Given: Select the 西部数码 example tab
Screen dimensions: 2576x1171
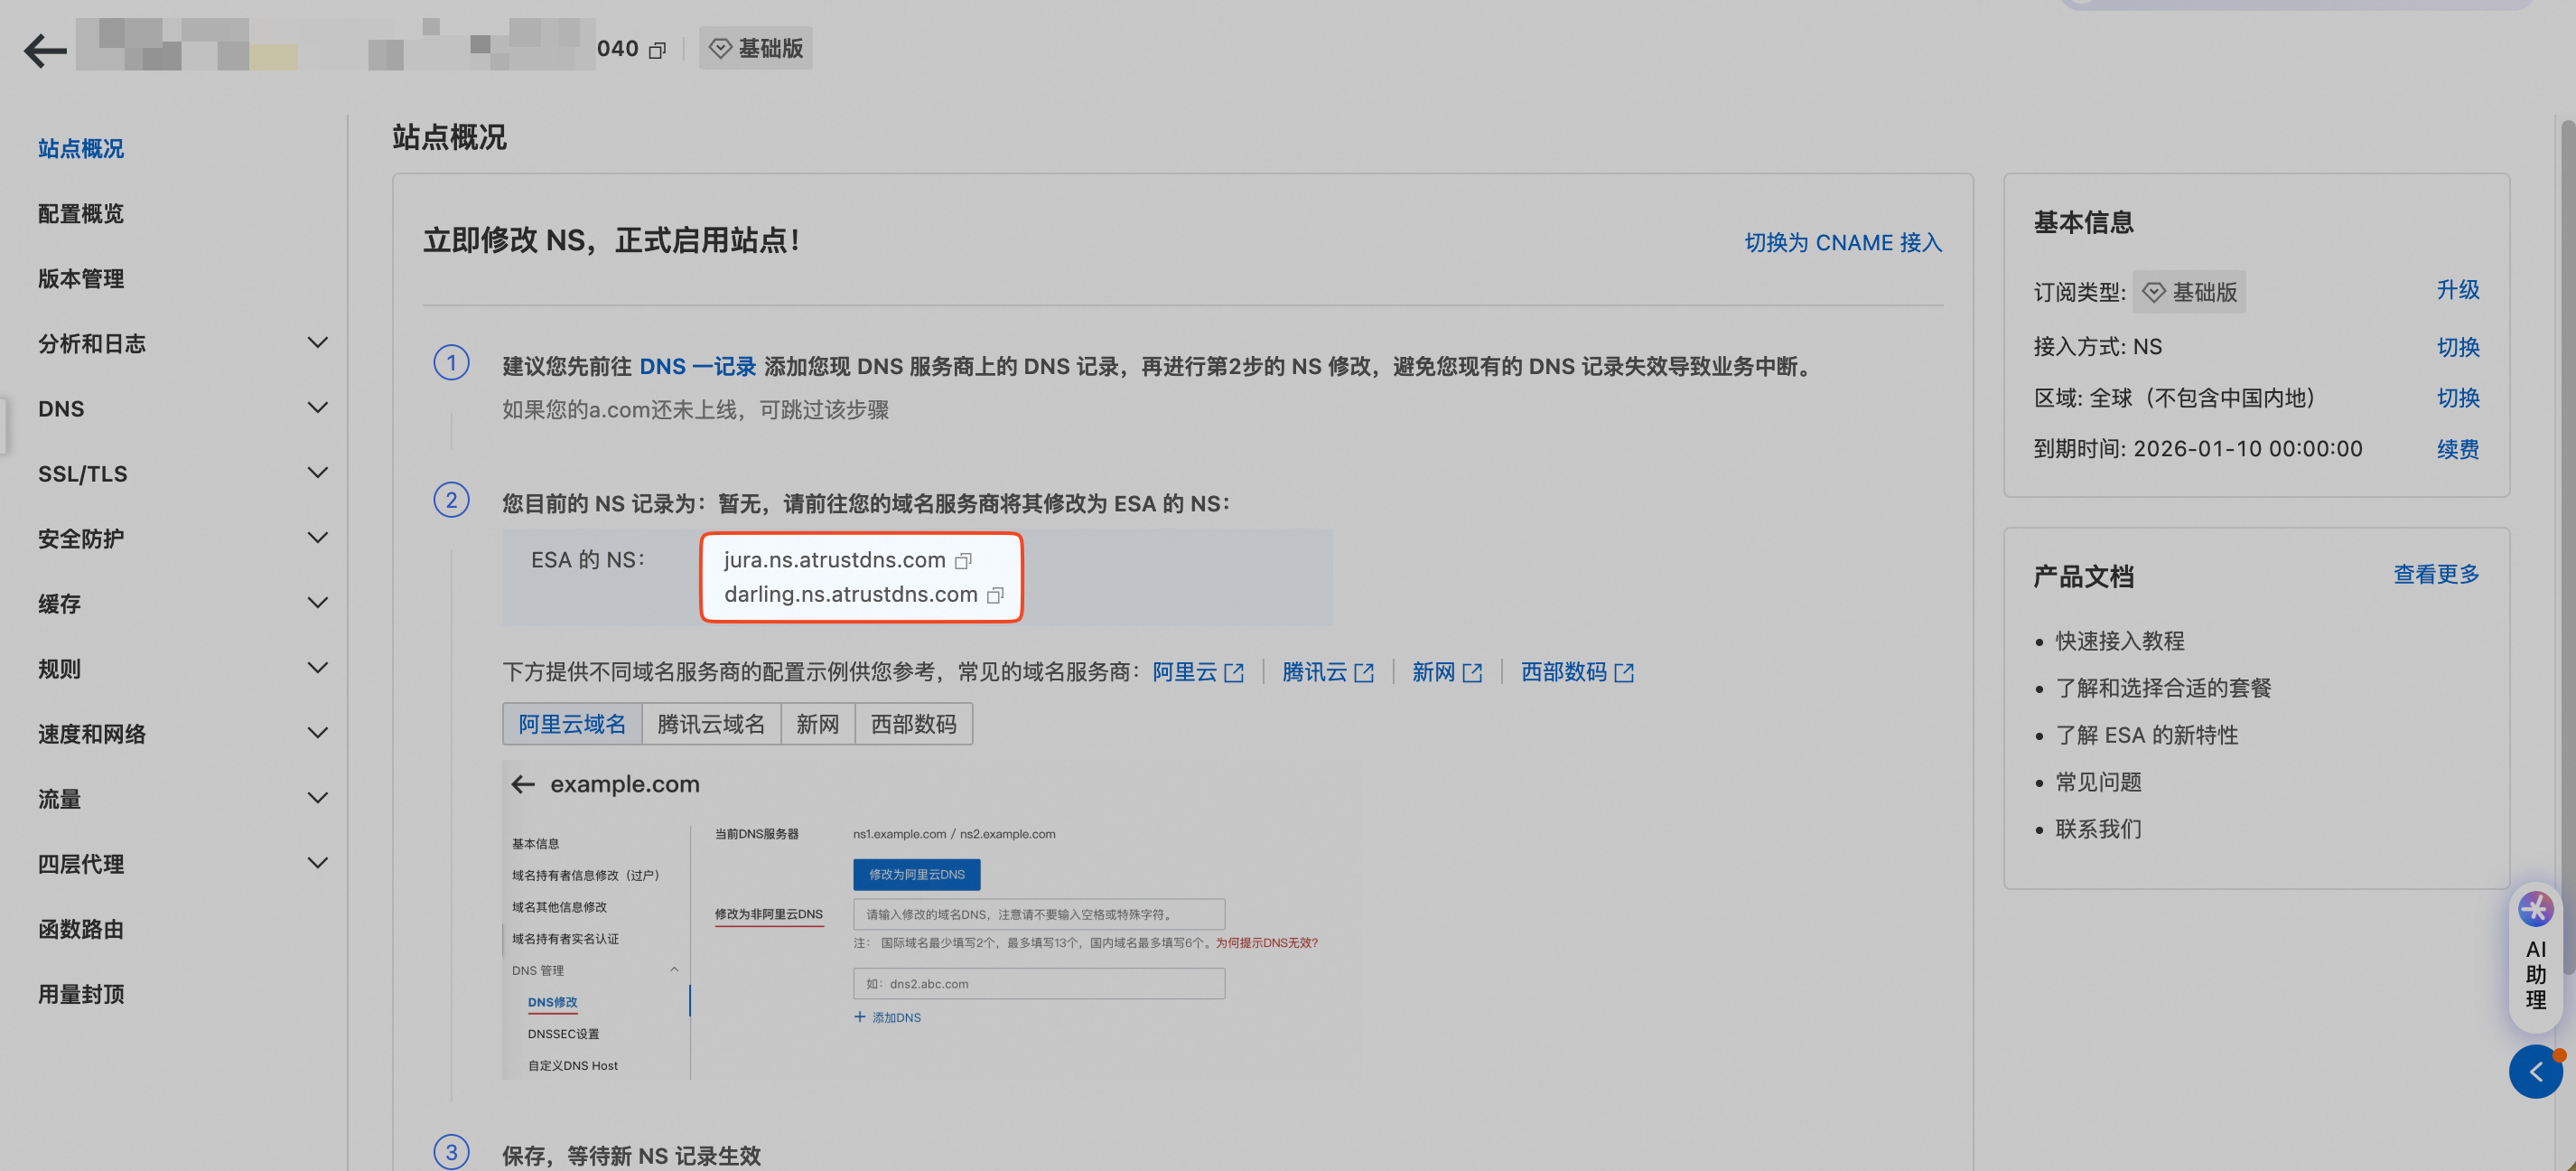Looking at the screenshot, I should click(913, 724).
